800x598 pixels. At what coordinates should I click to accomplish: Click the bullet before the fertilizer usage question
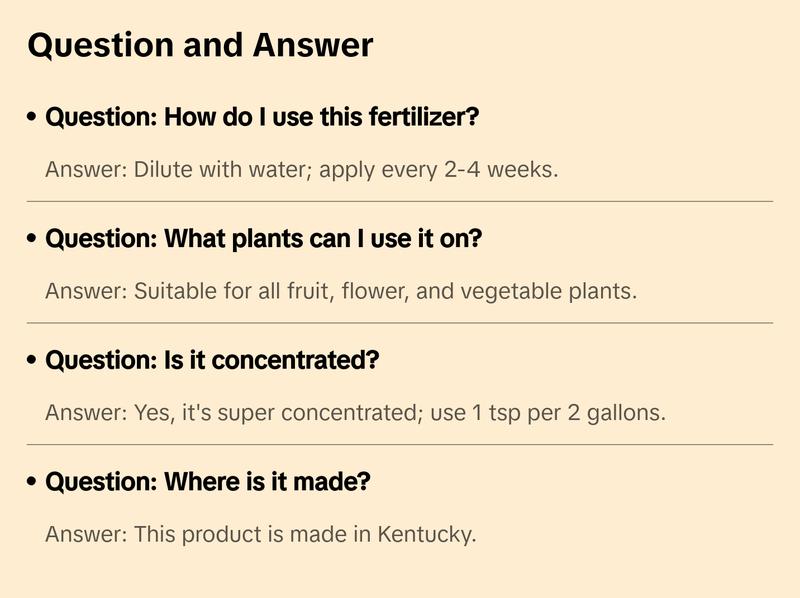pos(33,118)
